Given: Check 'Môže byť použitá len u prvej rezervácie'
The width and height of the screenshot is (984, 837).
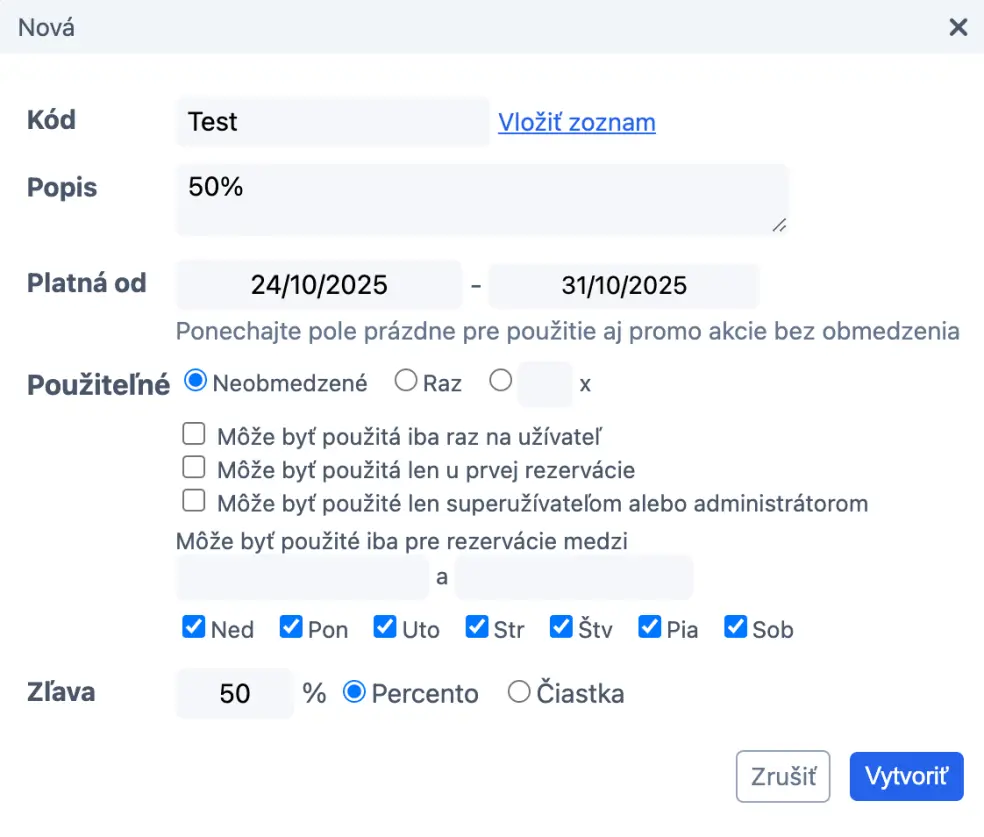Looking at the screenshot, I should pos(193,466).
